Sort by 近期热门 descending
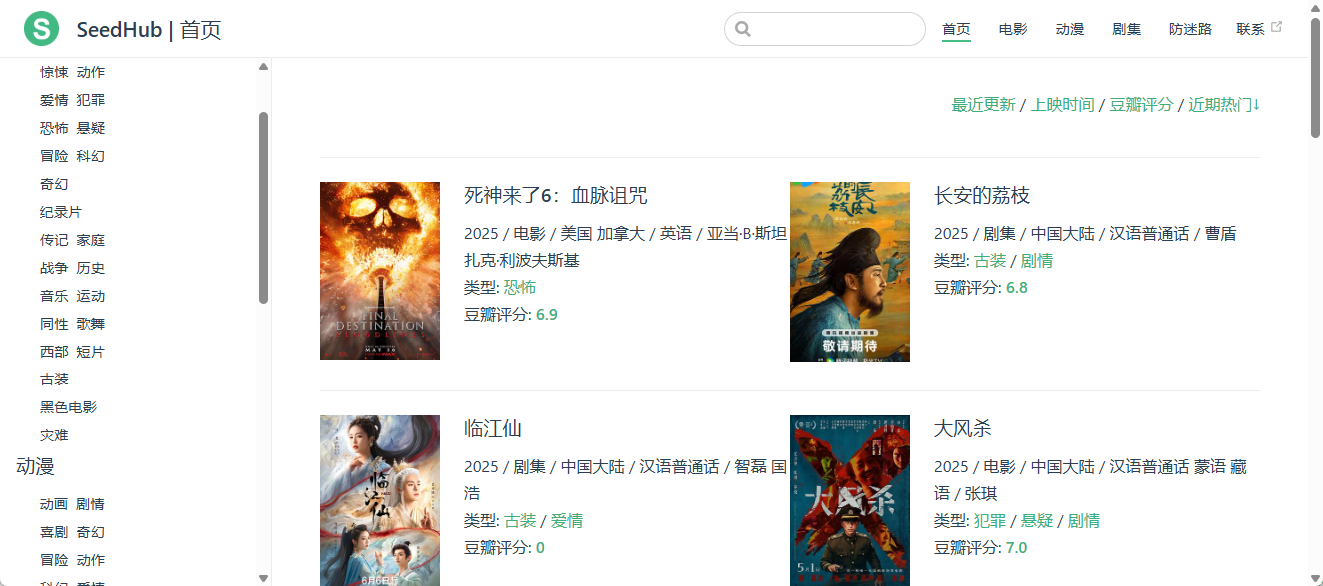The width and height of the screenshot is (1323, 586). (x=1224, y=105)
